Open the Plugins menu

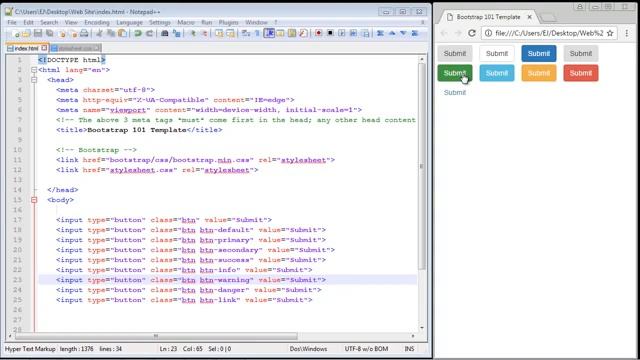[228, 22]
